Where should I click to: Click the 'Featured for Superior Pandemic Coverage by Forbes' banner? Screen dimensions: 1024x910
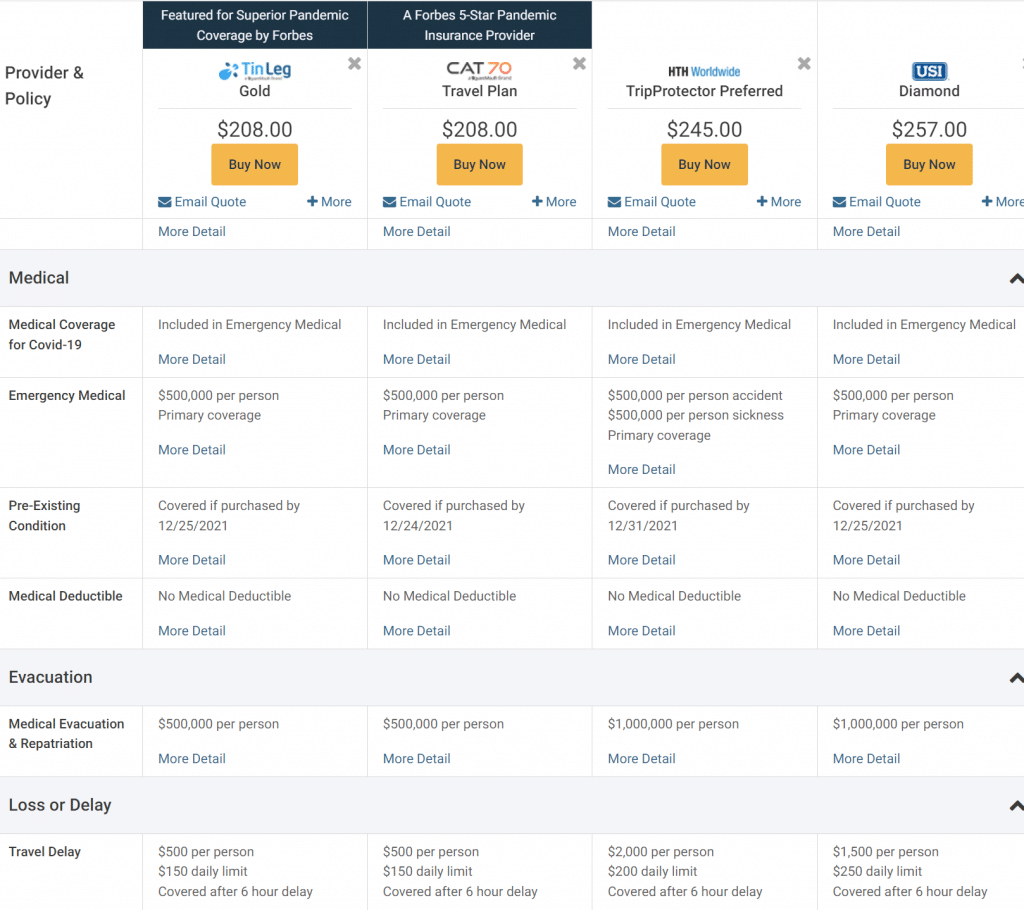coord(255,25)
